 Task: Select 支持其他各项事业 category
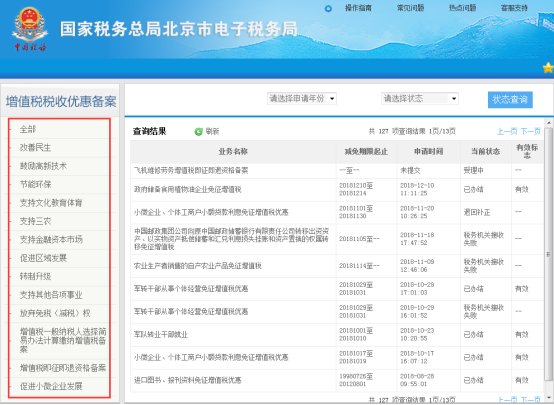tap(51, 295)
